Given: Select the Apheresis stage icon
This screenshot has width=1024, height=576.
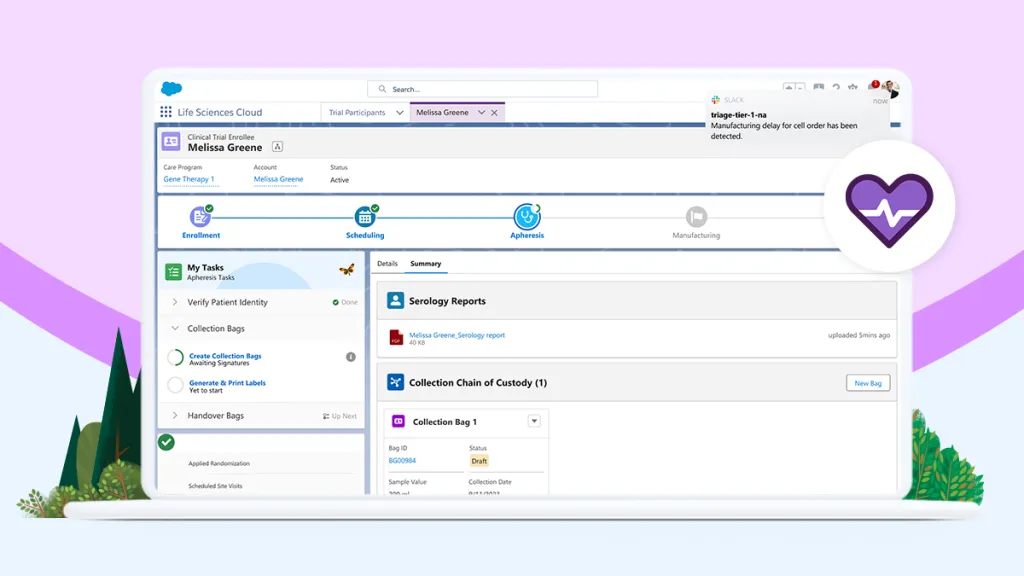Looking at the screenshot, I should [527, 216].
